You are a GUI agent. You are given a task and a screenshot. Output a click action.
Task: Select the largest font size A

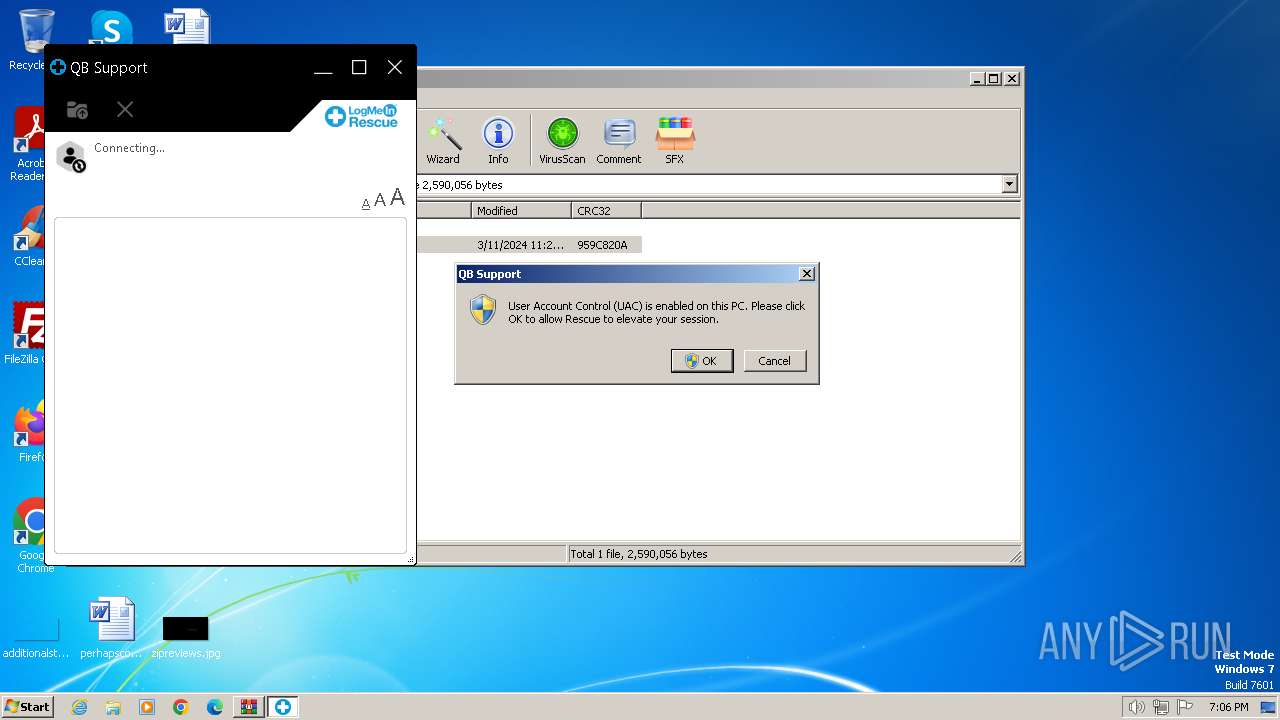coord(397,197)
